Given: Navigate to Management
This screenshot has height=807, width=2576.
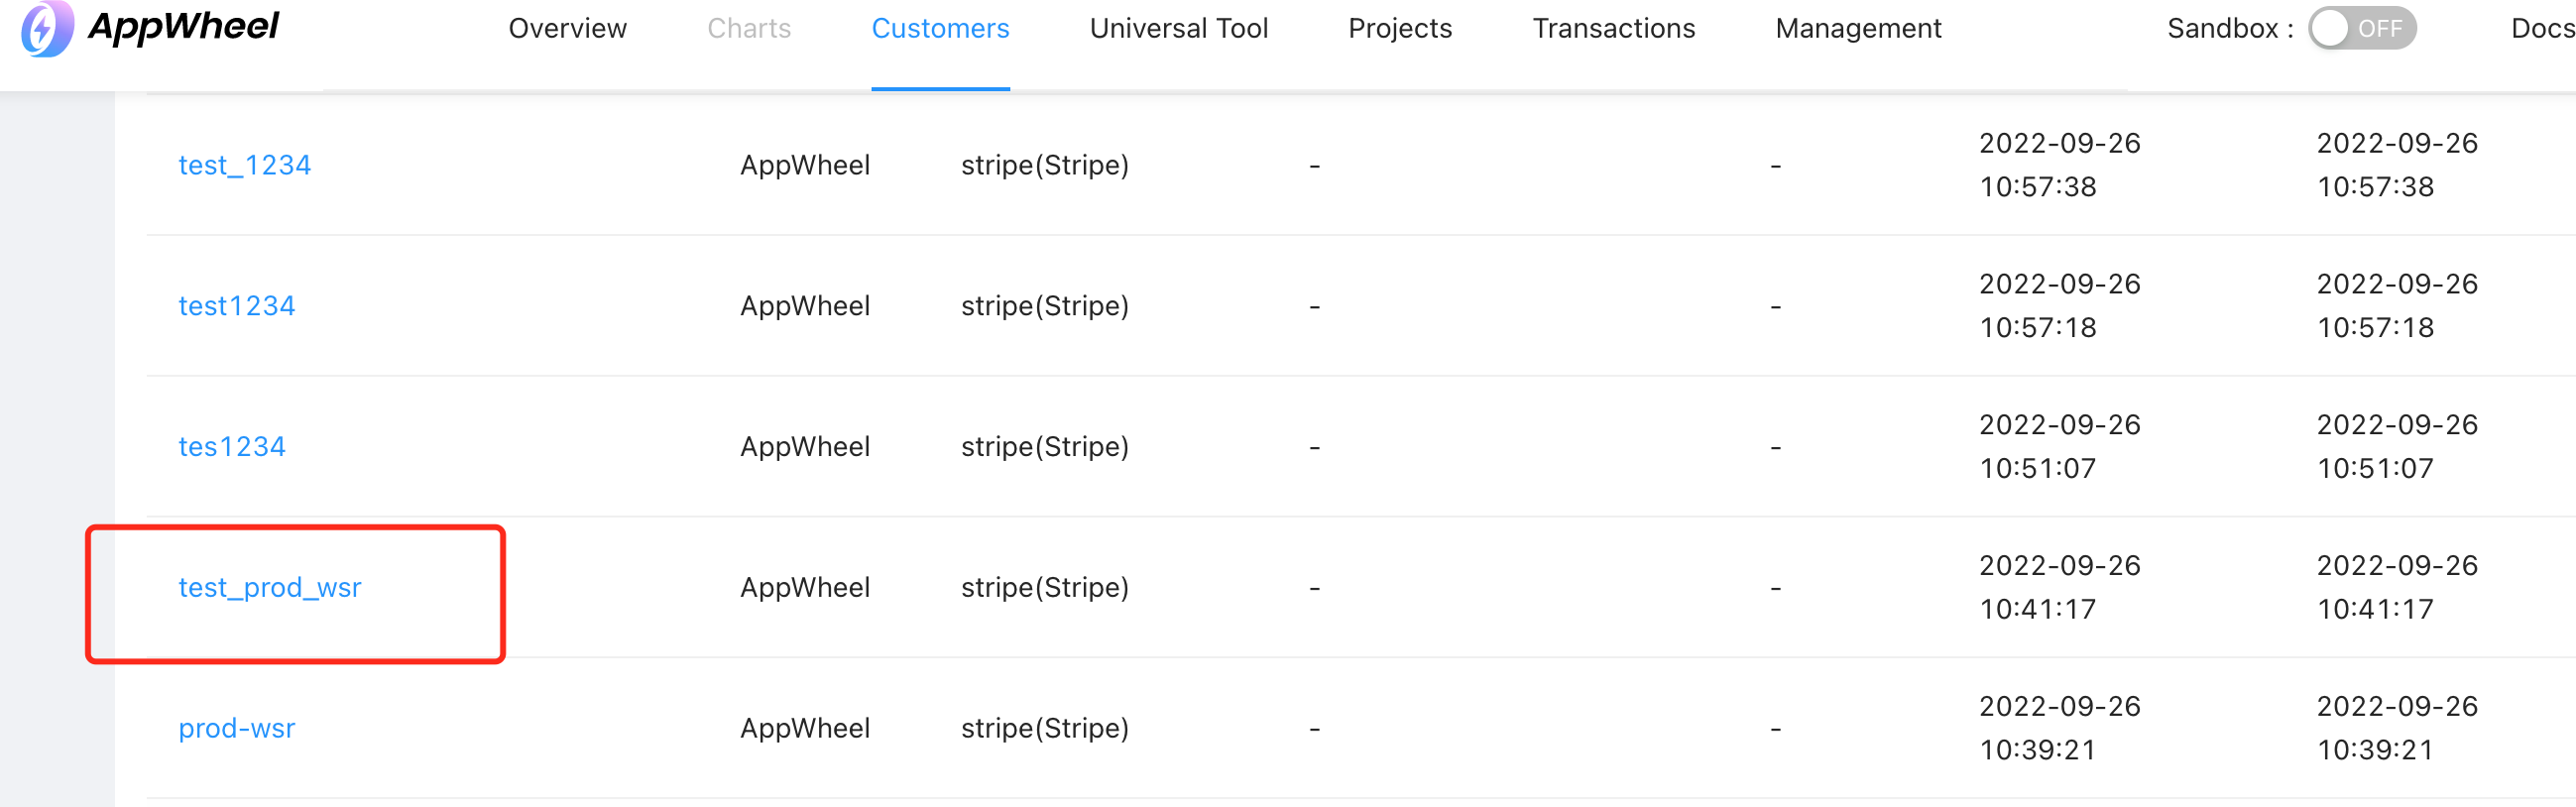Looking at the screenshot, I should click(x=1858, y=28).
